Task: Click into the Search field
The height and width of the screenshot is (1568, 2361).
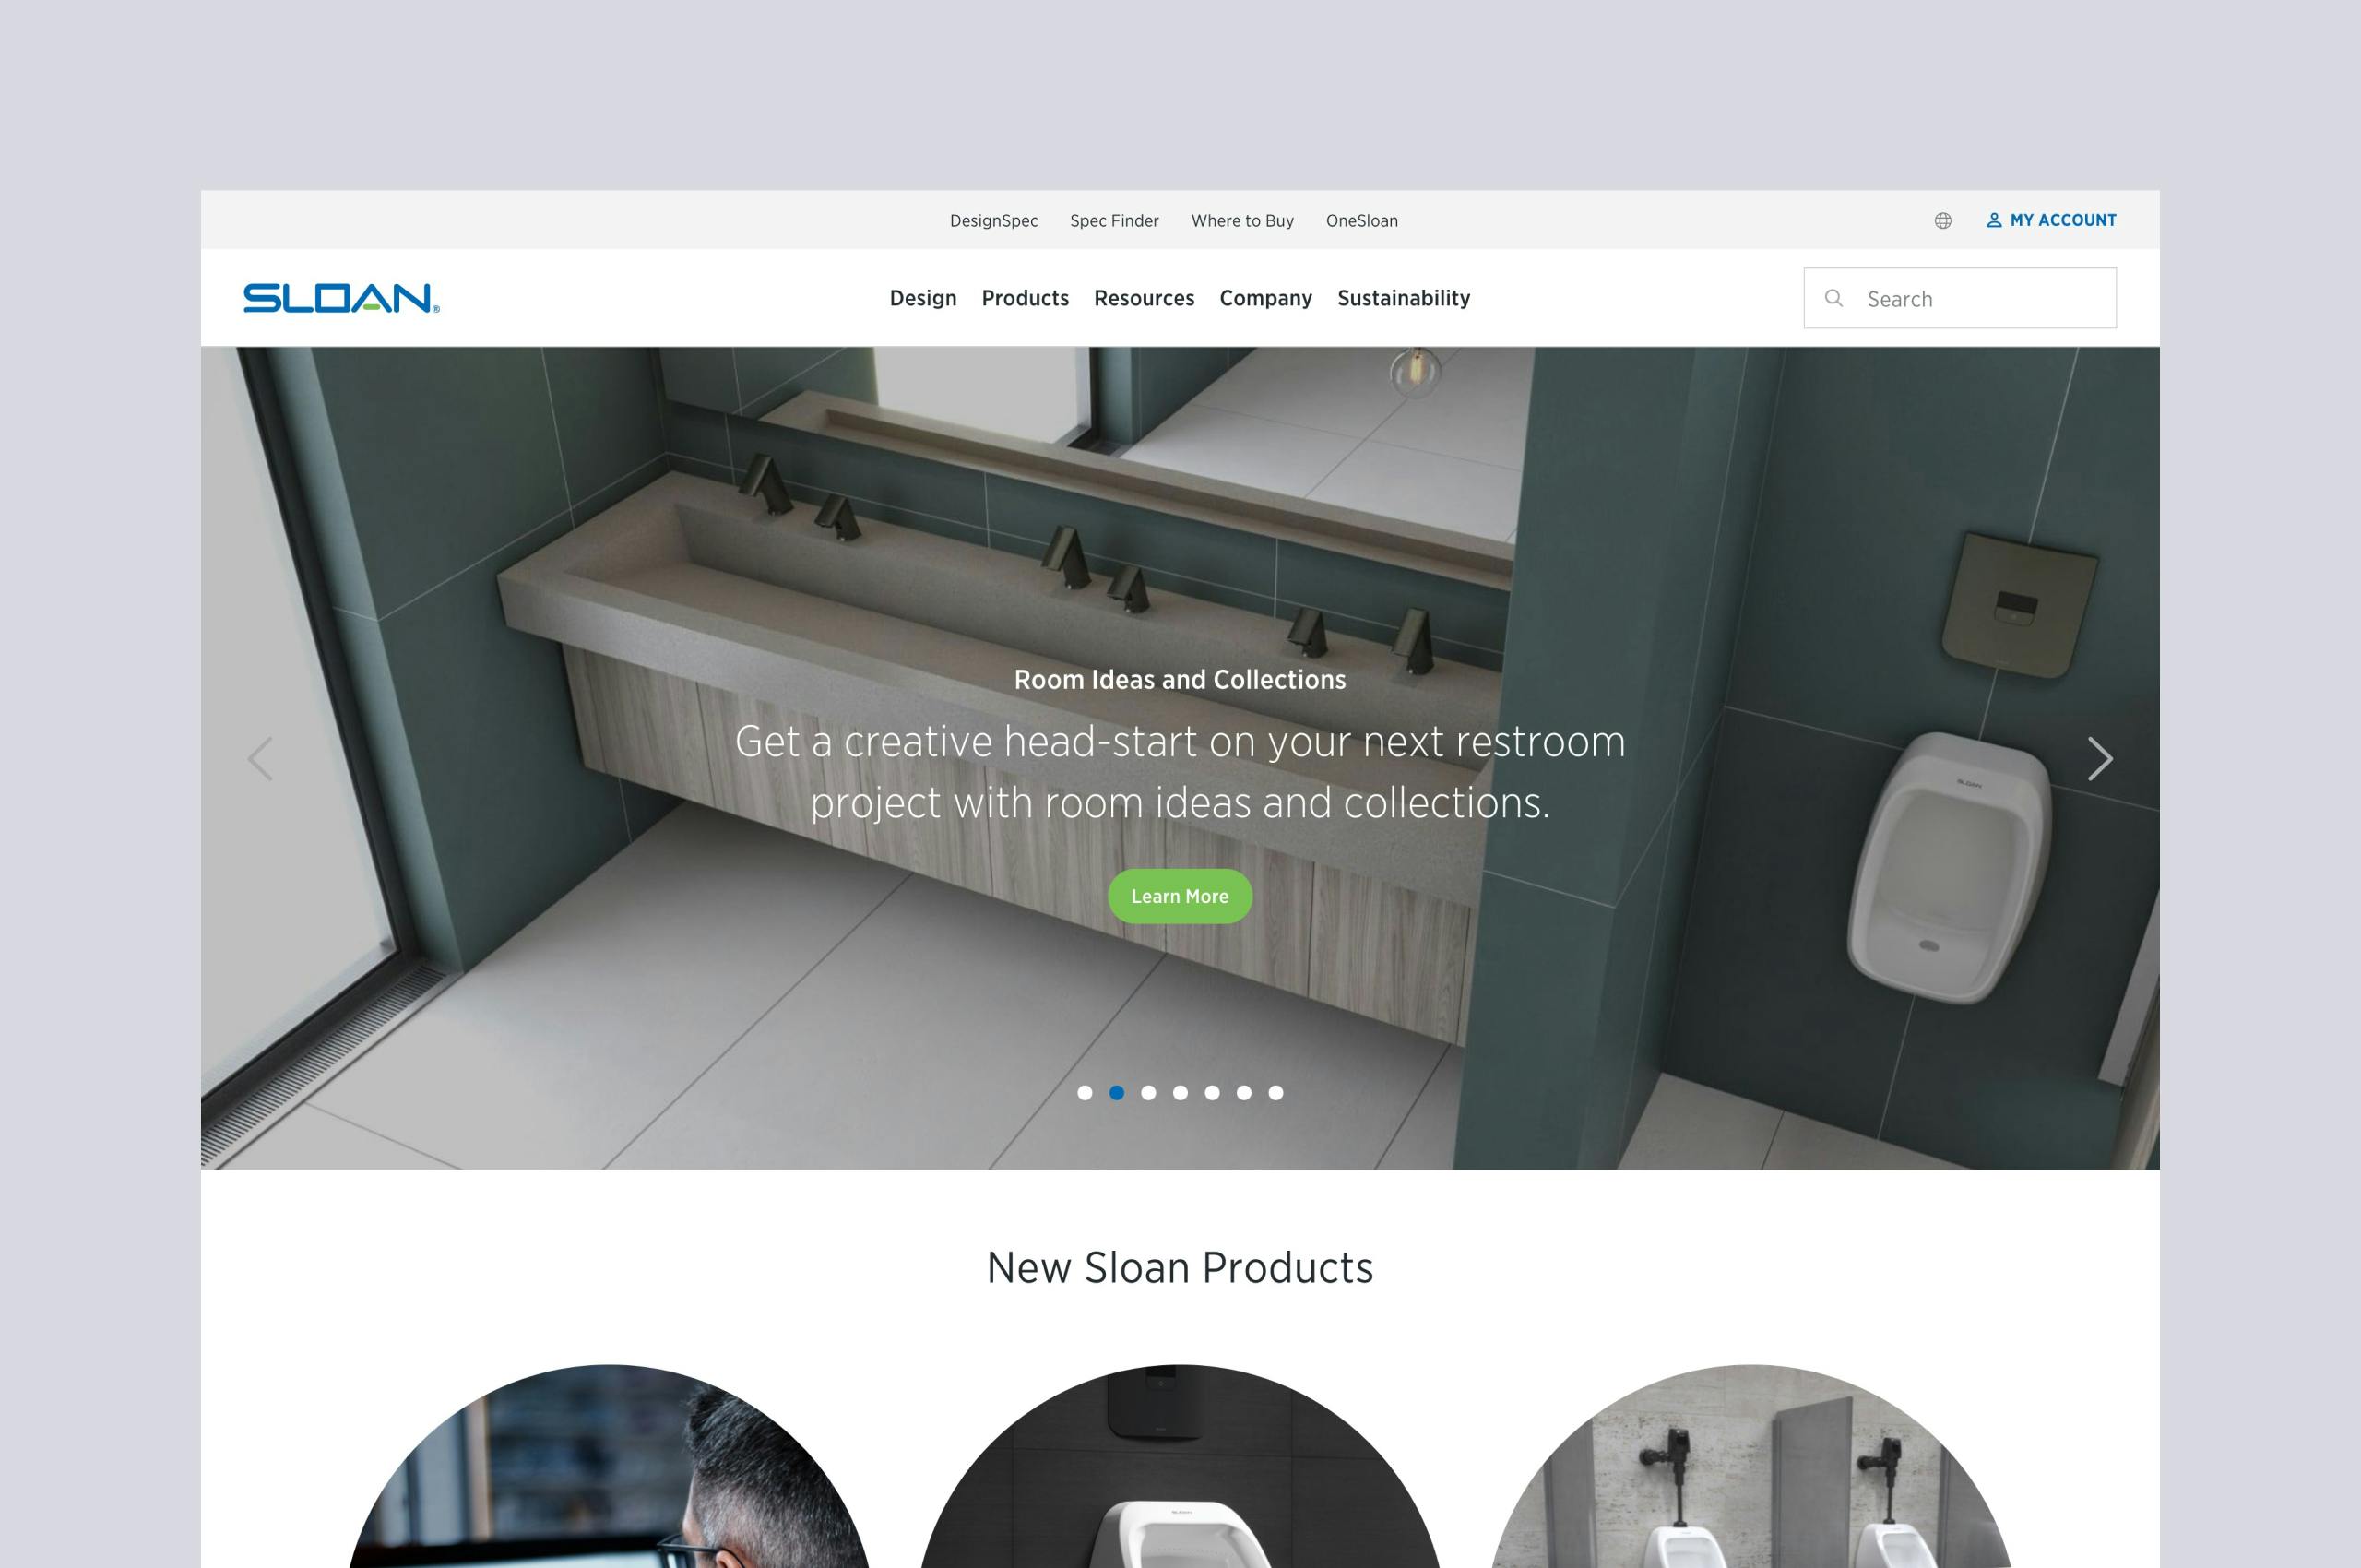Action: coord(1960,298)
